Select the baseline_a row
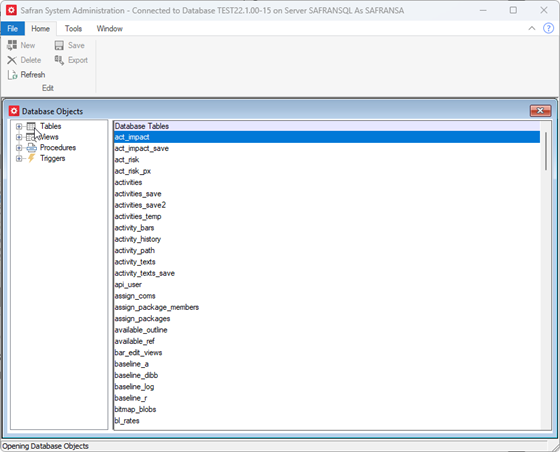The image size is (560, 452). click(x=326, y=364)
